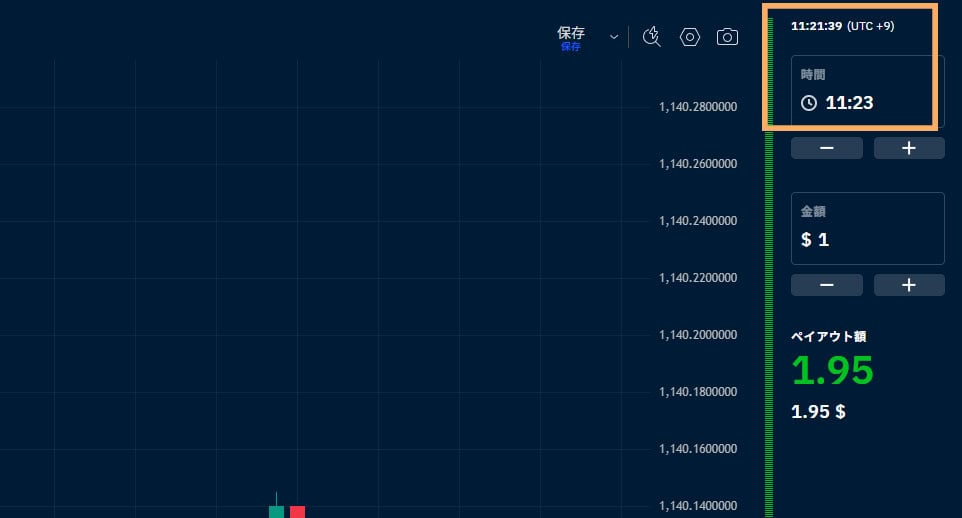Image resolution: width=962 pixels, height=518 pixels.
Task: Decrease the 金額 amount with the minus button
Action: 827,285
